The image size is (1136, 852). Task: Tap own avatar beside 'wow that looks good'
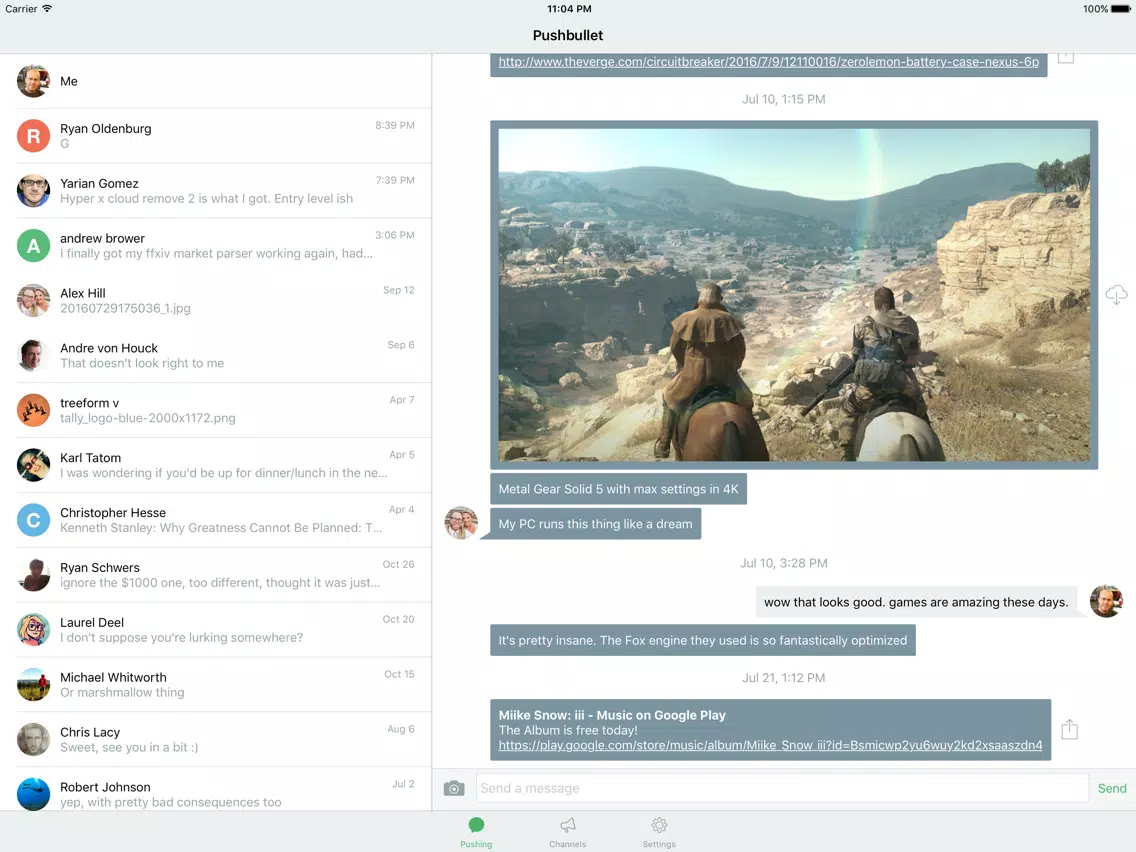(1106, 601)
